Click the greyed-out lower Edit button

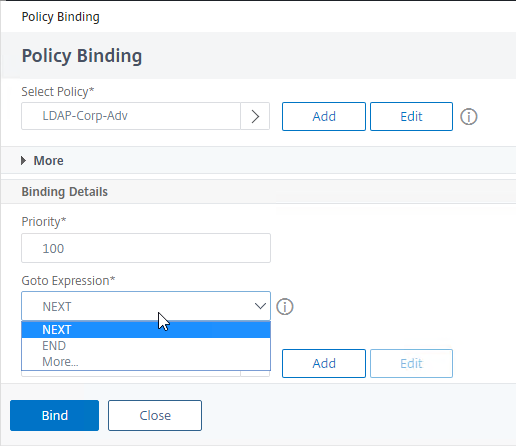[411, 363]
